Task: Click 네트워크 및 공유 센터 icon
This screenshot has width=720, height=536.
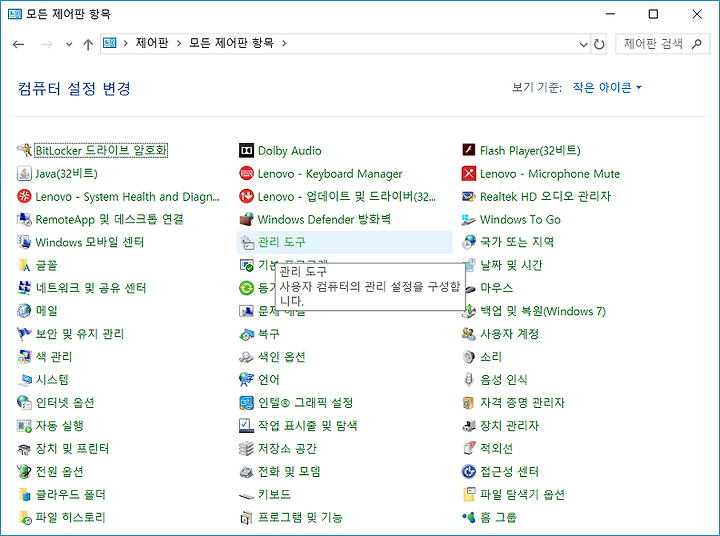Action: coord(24,288)
